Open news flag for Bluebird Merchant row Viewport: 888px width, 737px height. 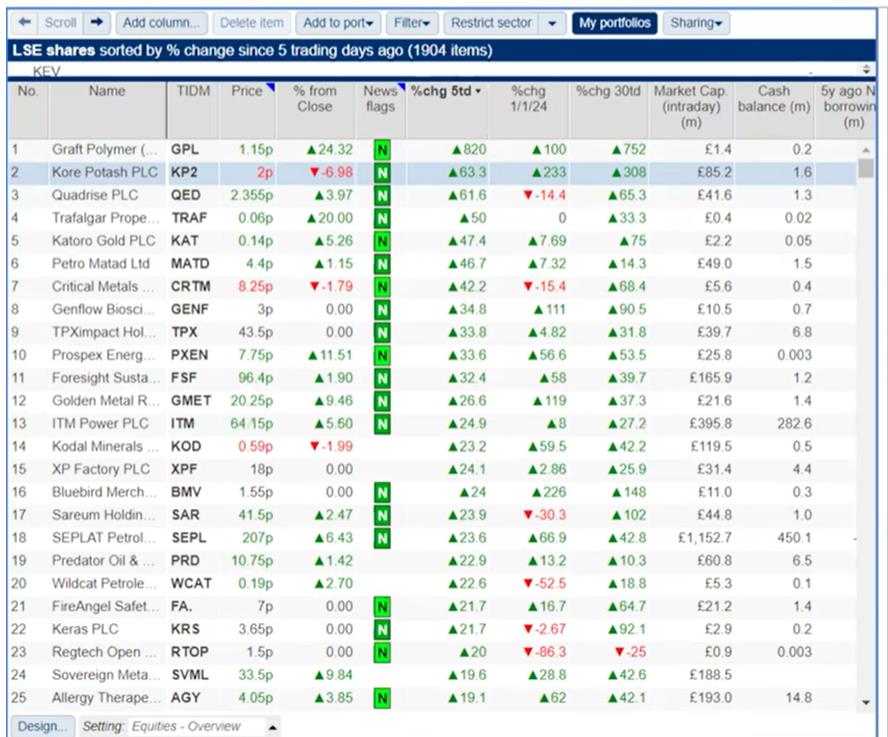(382, 493)
